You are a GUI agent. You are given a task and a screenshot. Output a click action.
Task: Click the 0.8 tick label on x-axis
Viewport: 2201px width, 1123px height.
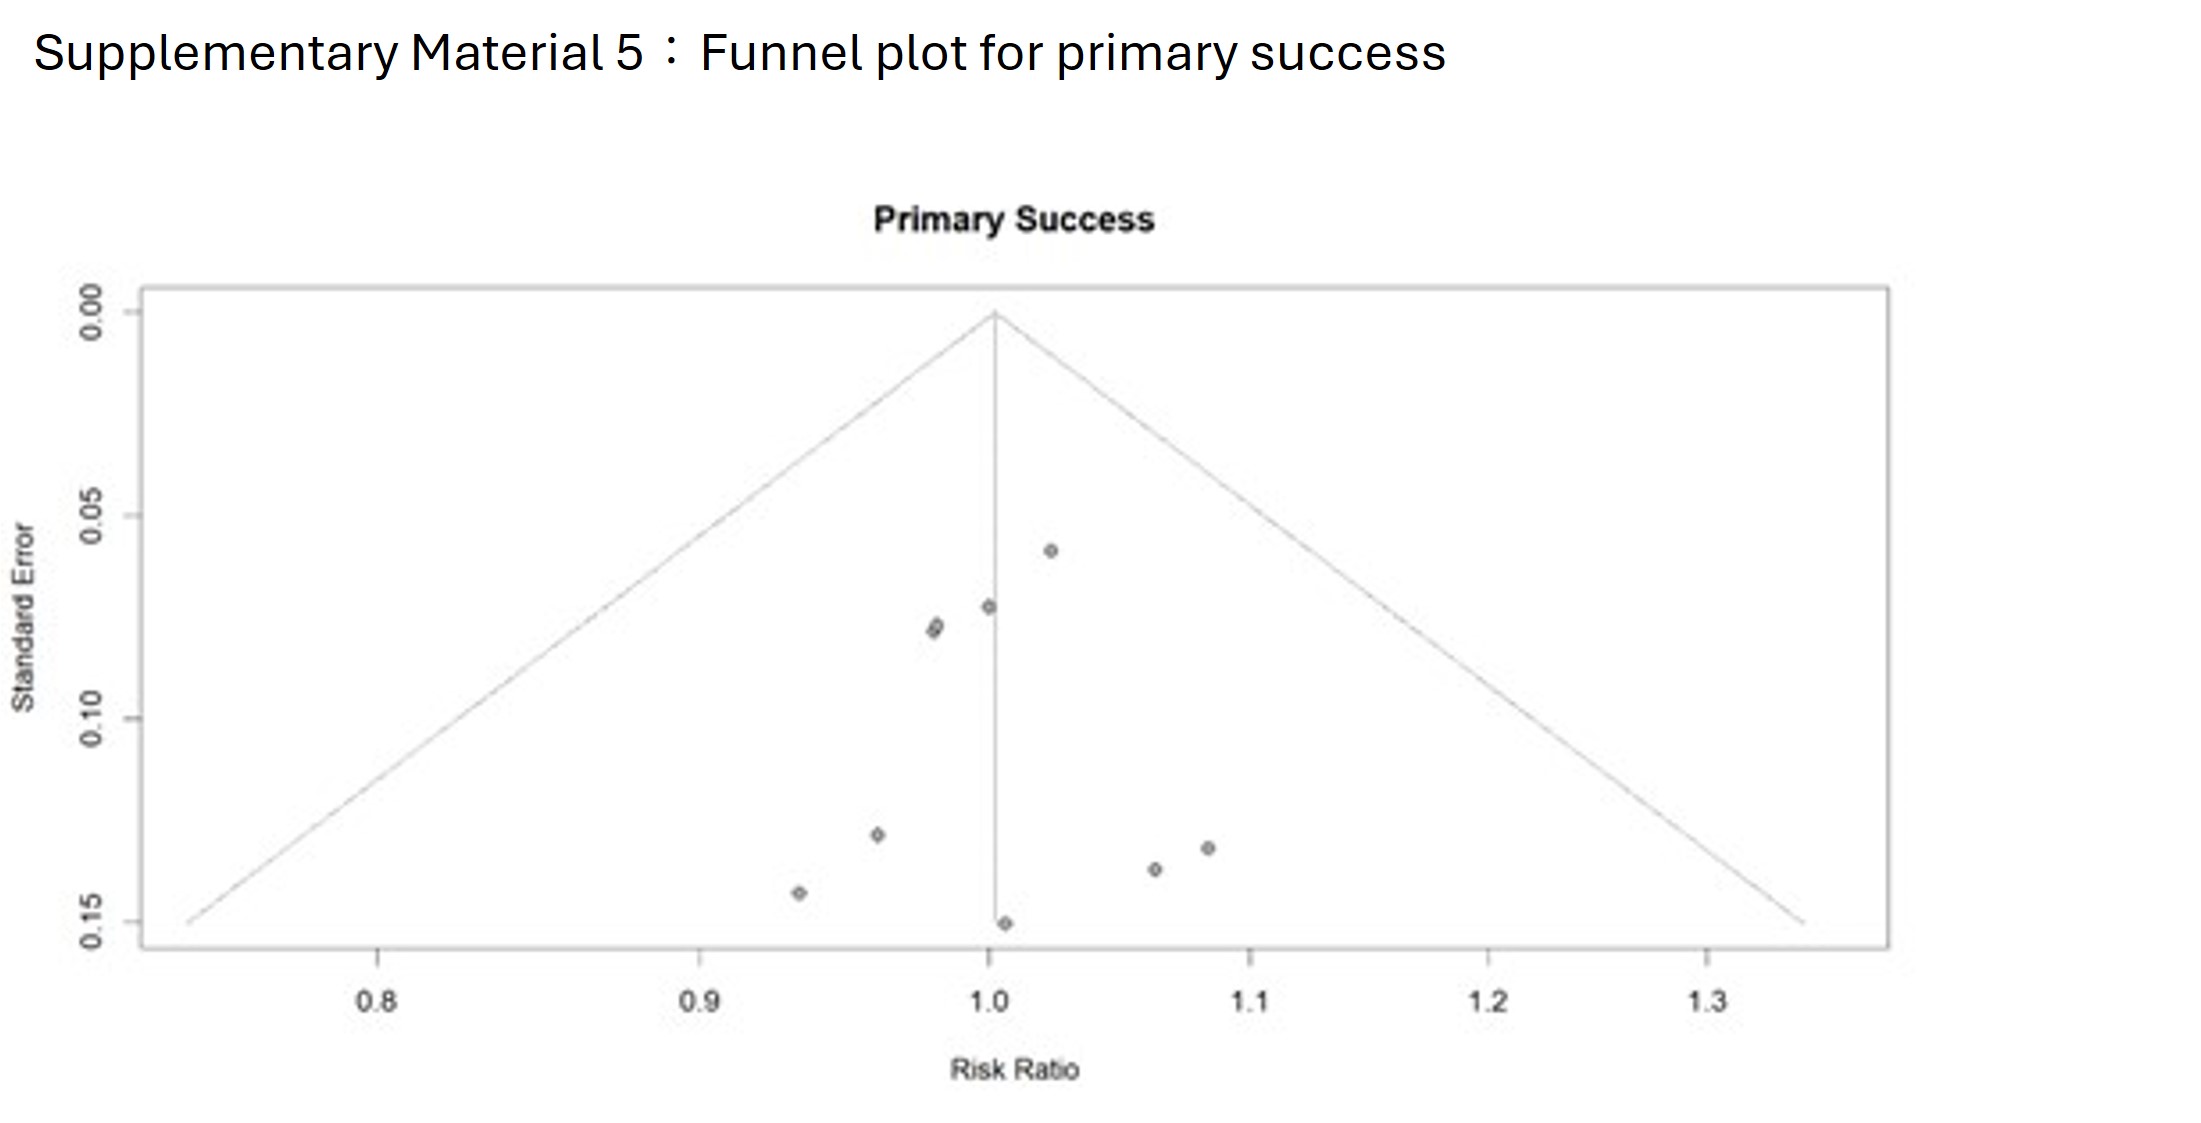point(376,1001)
